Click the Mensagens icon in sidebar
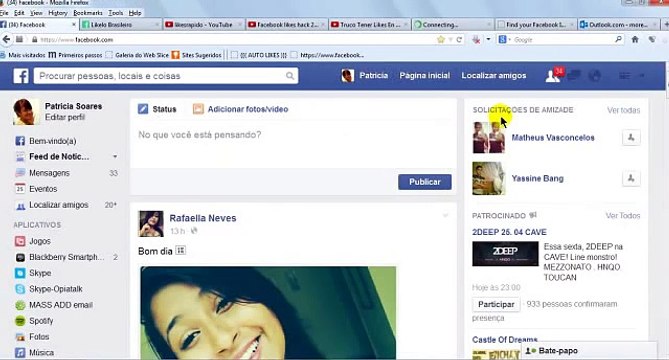Viewport: 669px width, 360px height. (x=20, y=173)
